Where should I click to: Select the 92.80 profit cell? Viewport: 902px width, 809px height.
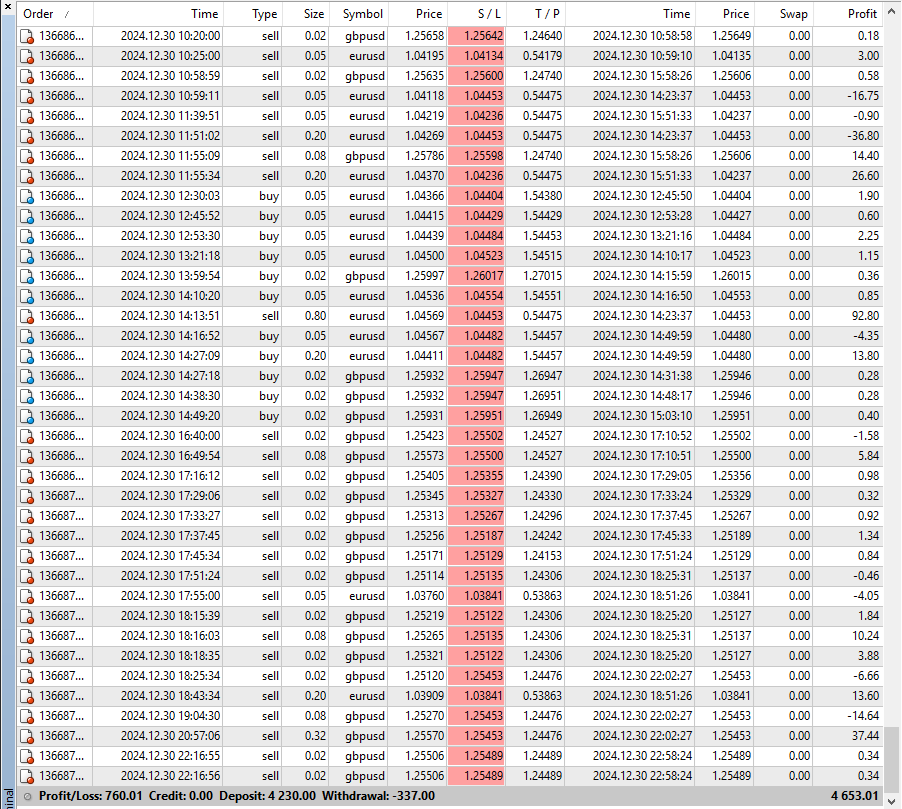coord(860,316)
